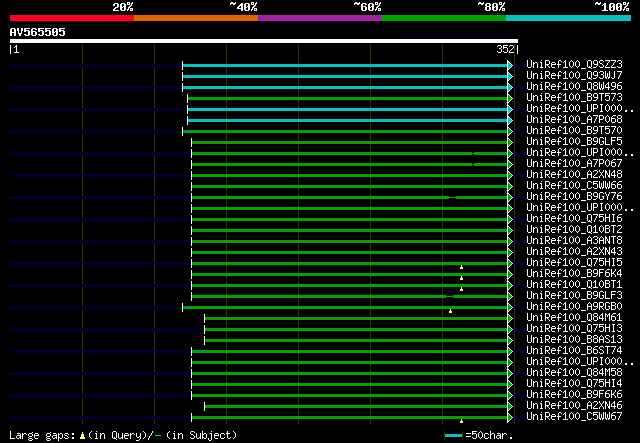Click the yellow gap marker on C5WW67 row
This screenshot has height=443, width=640.
(x=461, y=421)
